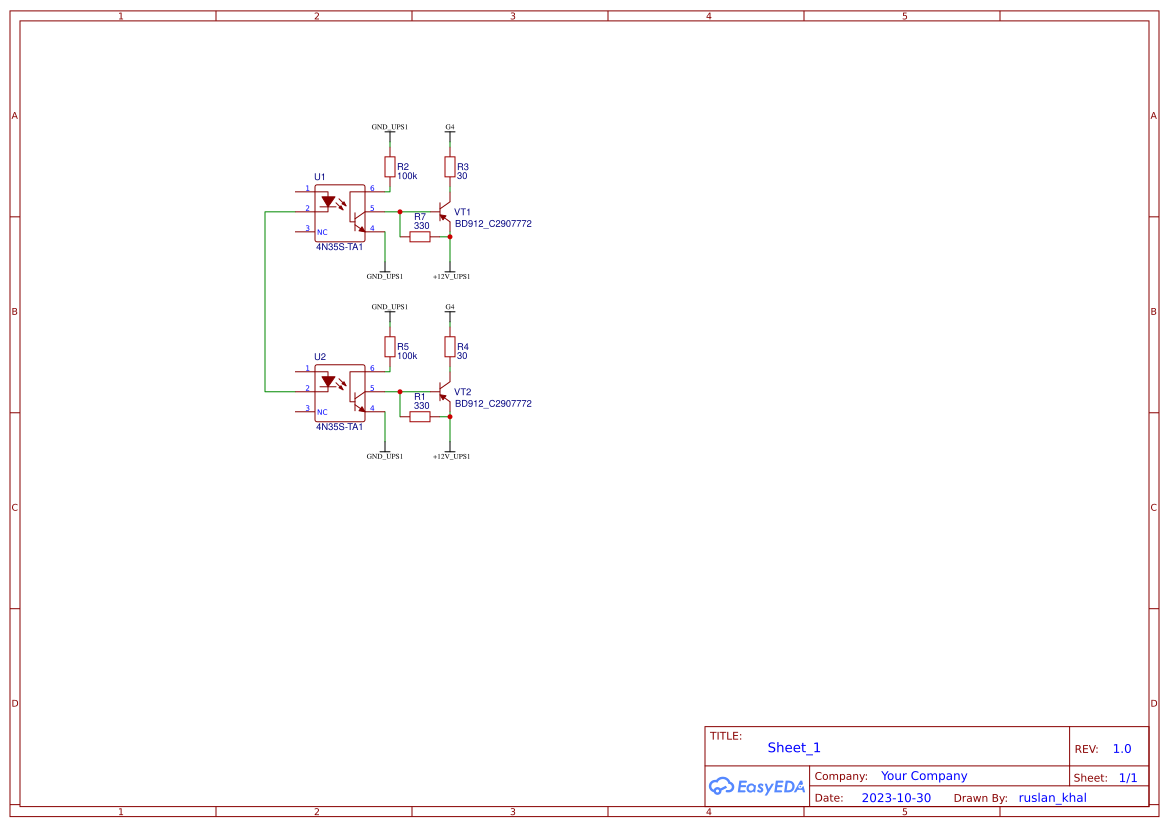Select resistor R2 100k symbol

pos(390,166)
